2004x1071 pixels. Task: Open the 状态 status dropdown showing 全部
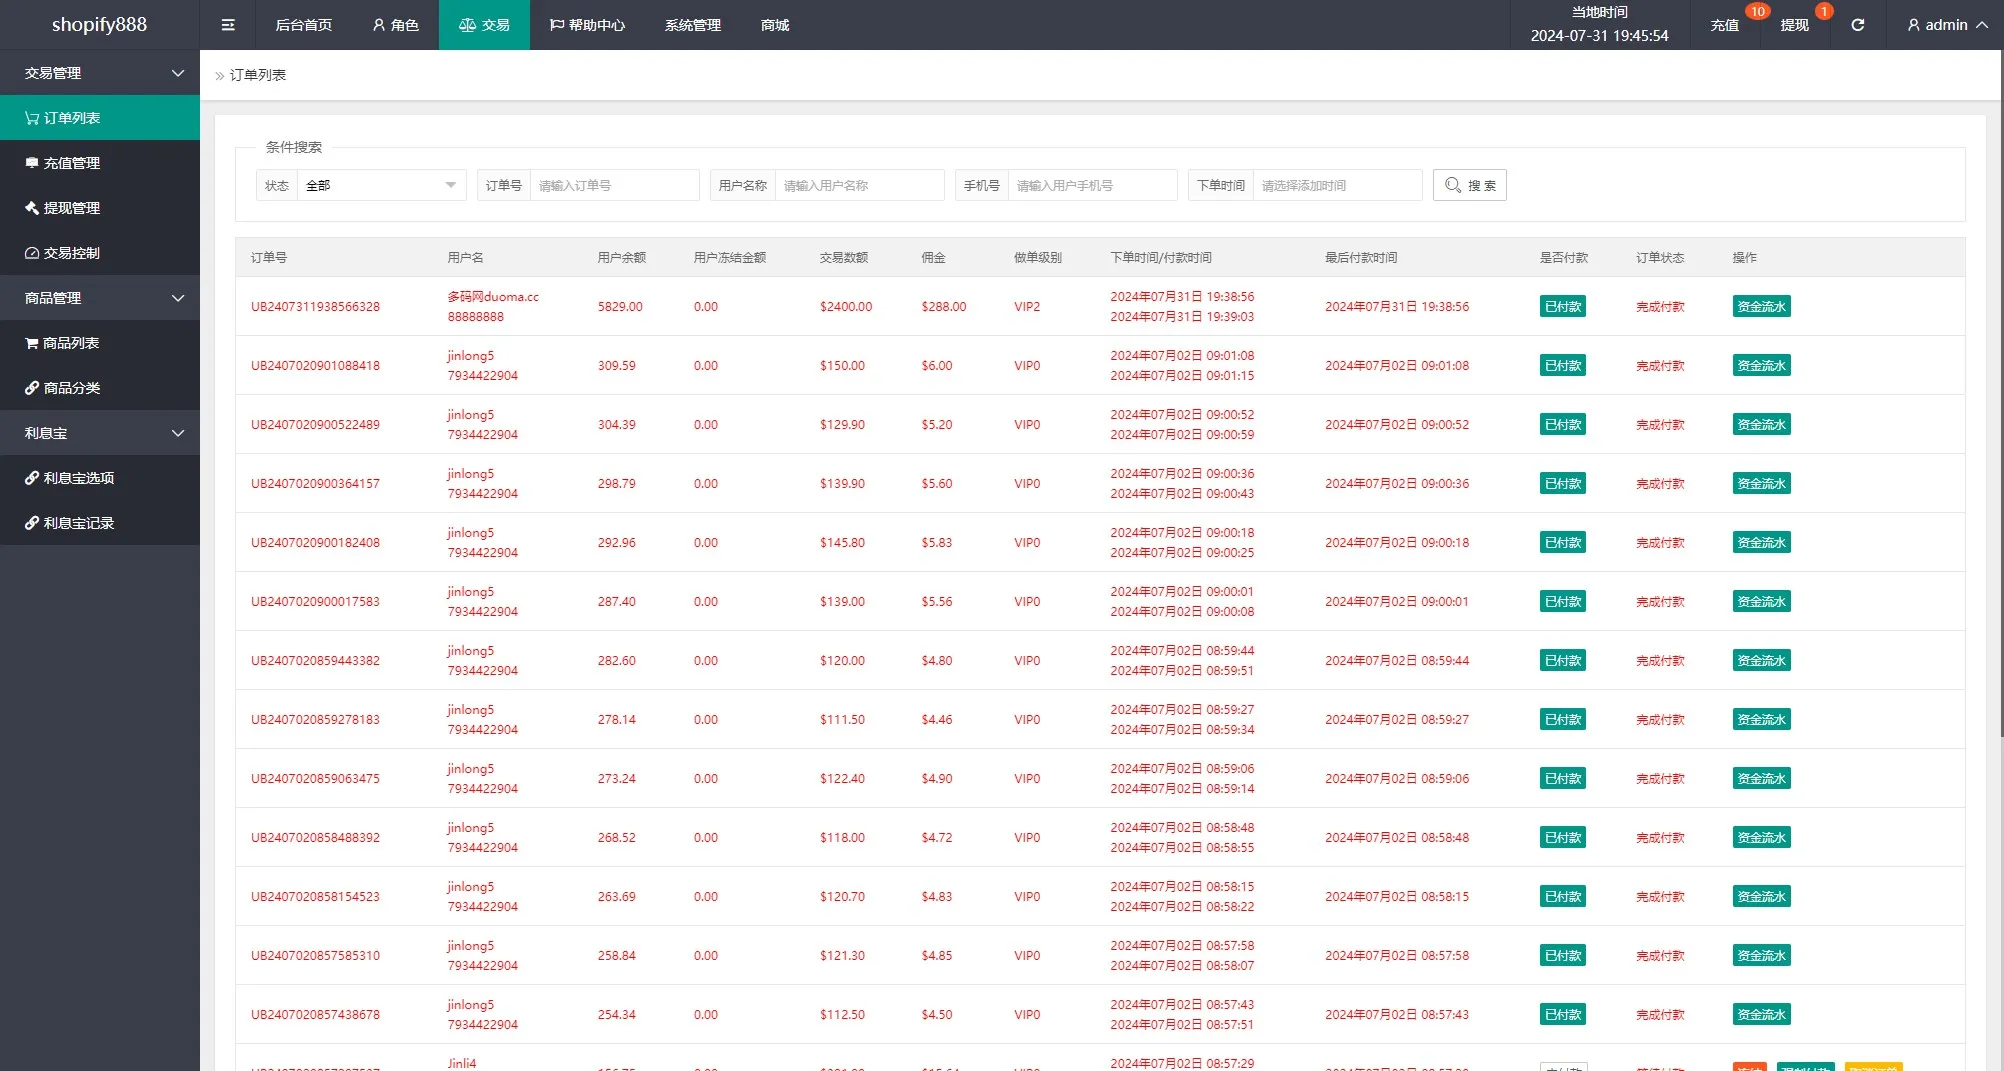tap(381, 185)
